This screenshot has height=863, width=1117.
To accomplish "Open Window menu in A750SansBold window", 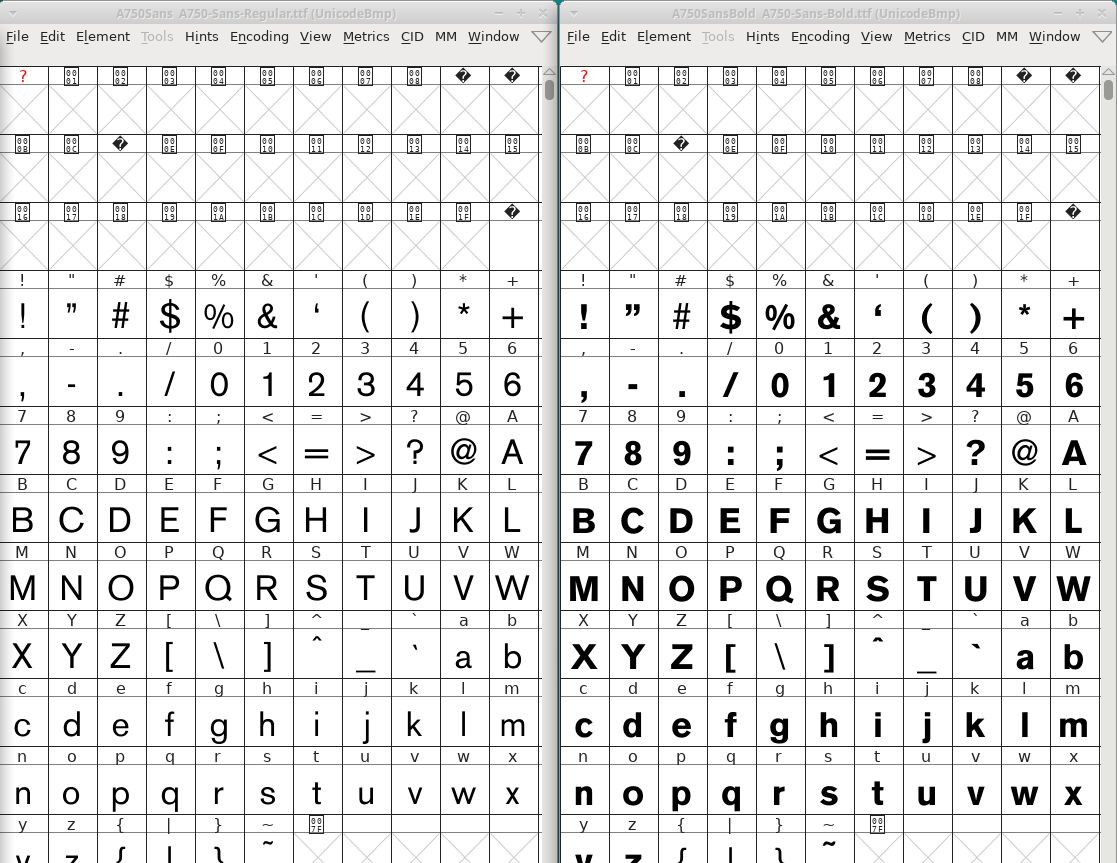I will pos(1055,36).
